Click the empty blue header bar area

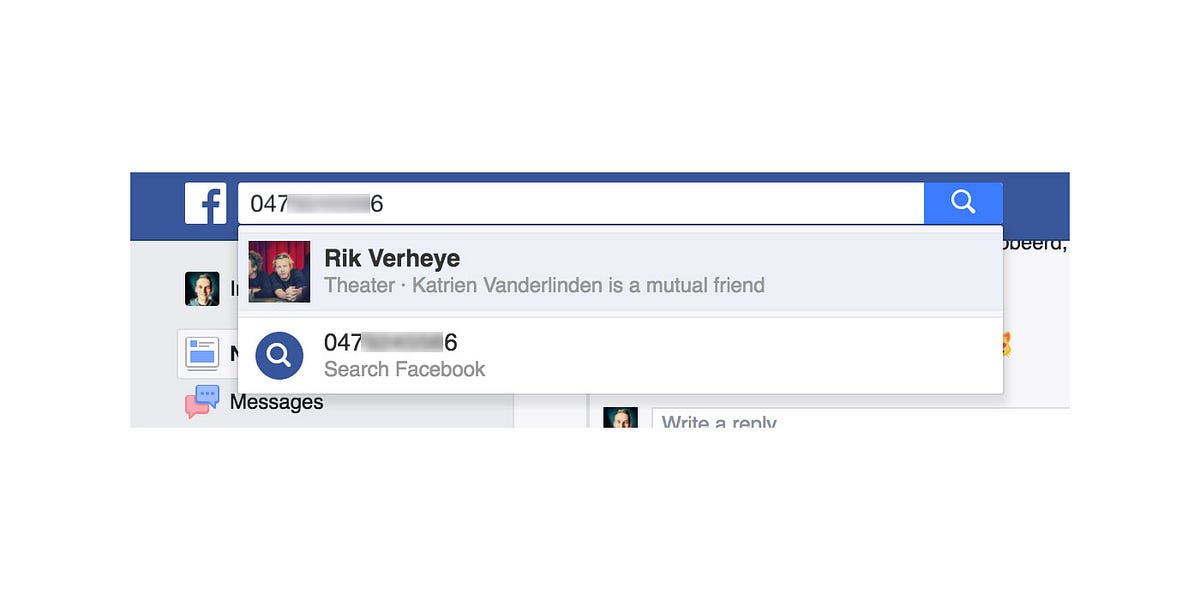tap(1035, 205)
